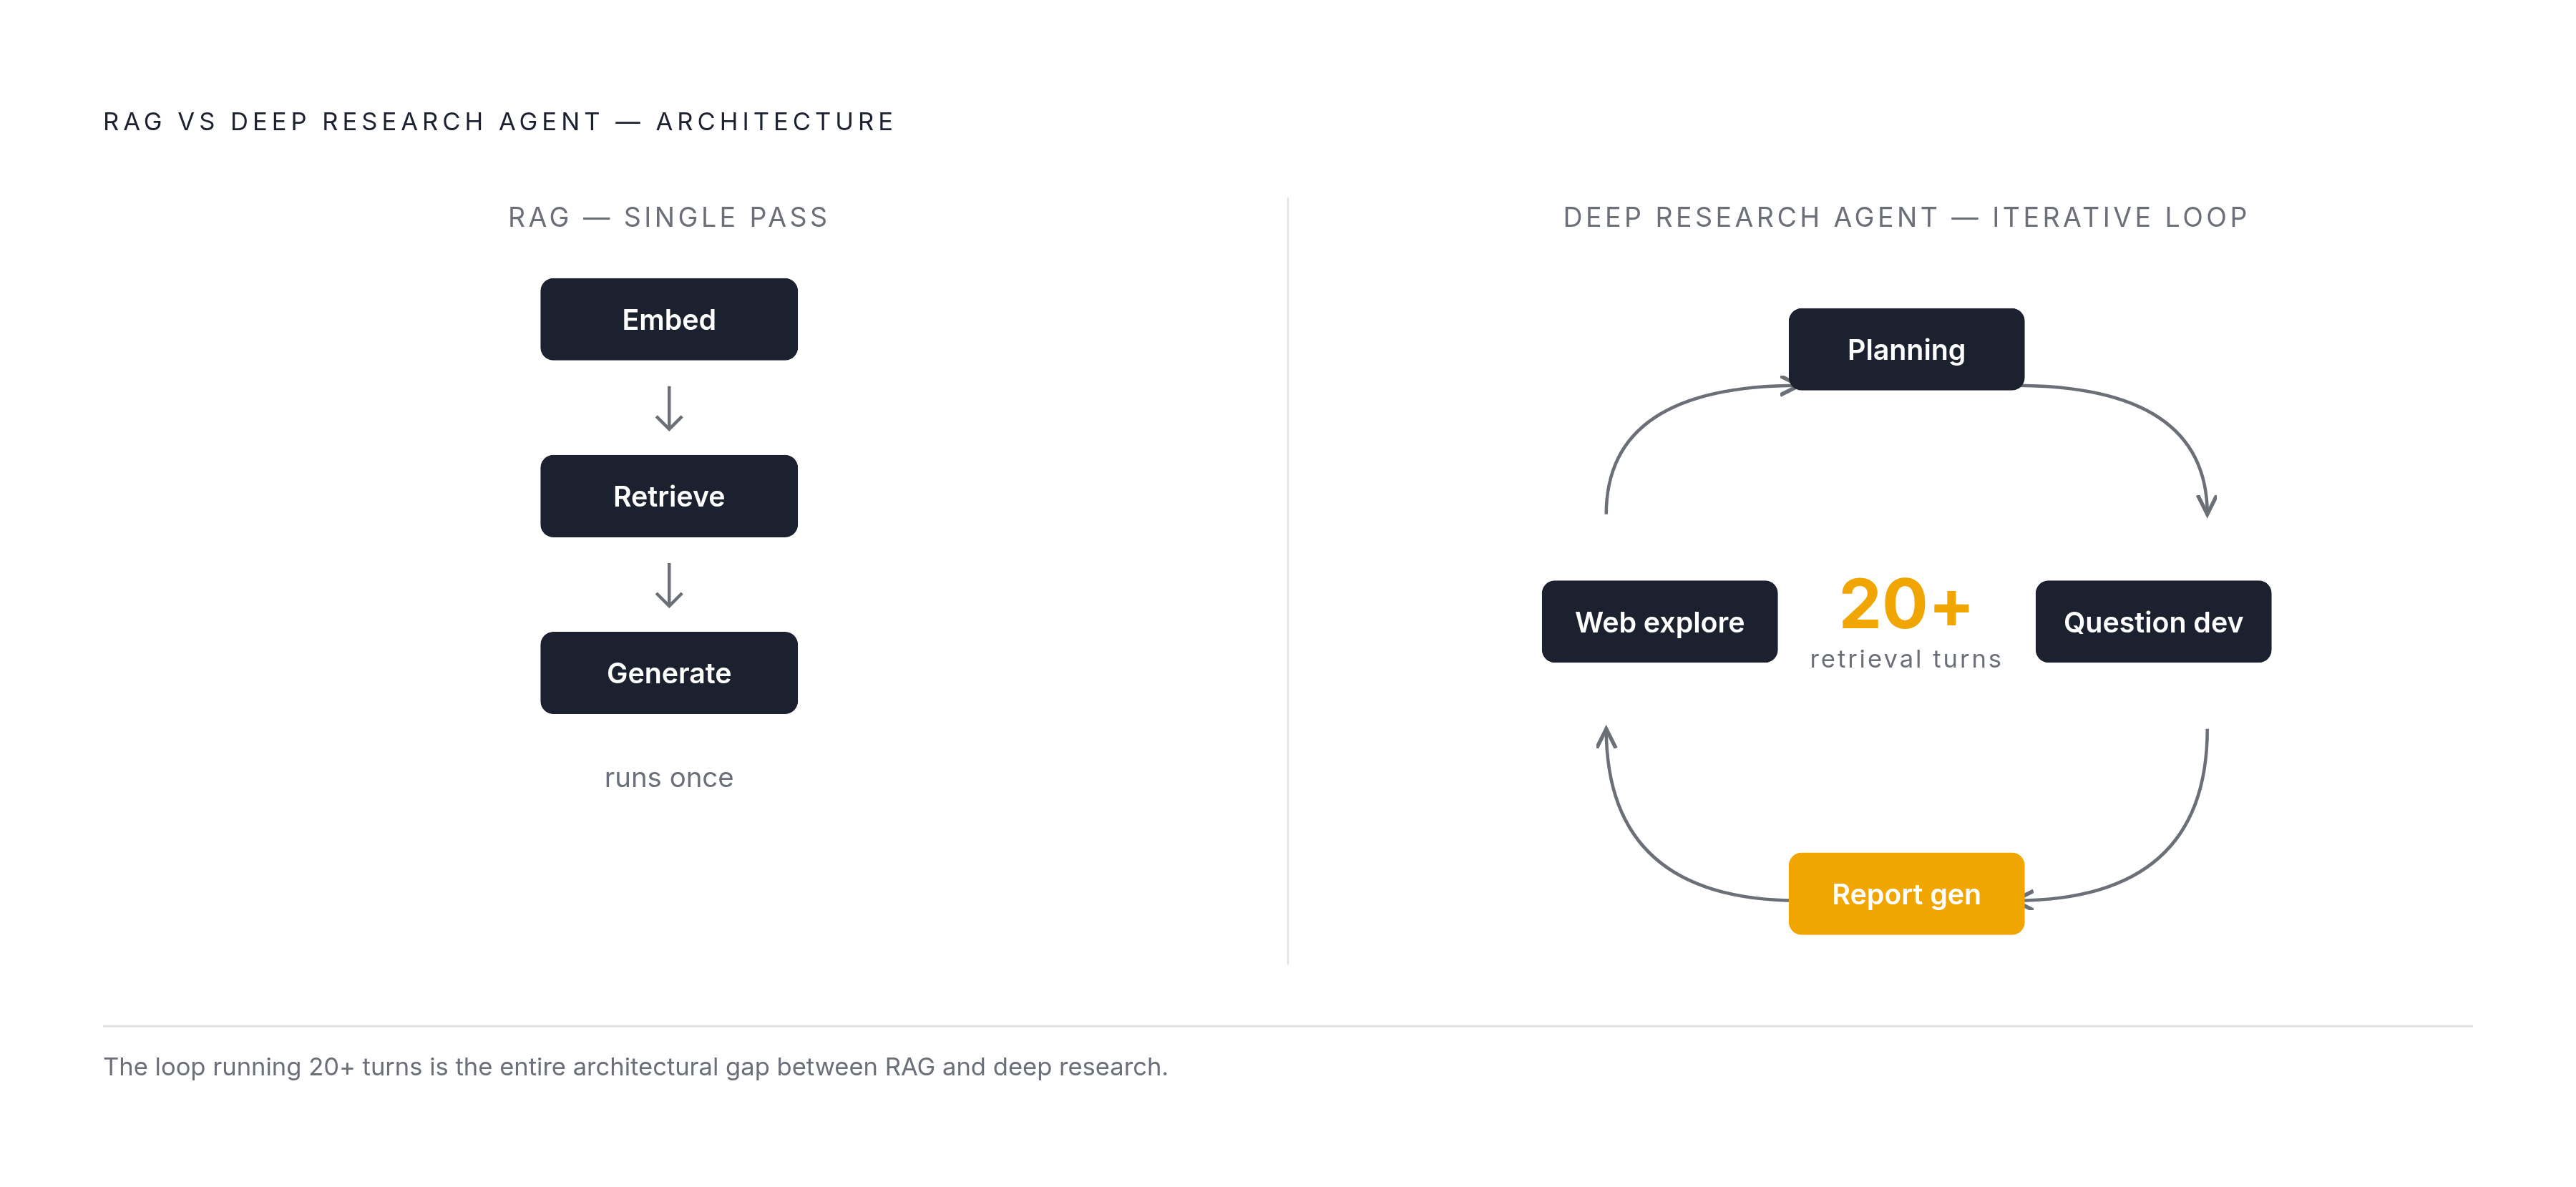Click the down arrow between Embed and Retrieve

click(669, 408)
